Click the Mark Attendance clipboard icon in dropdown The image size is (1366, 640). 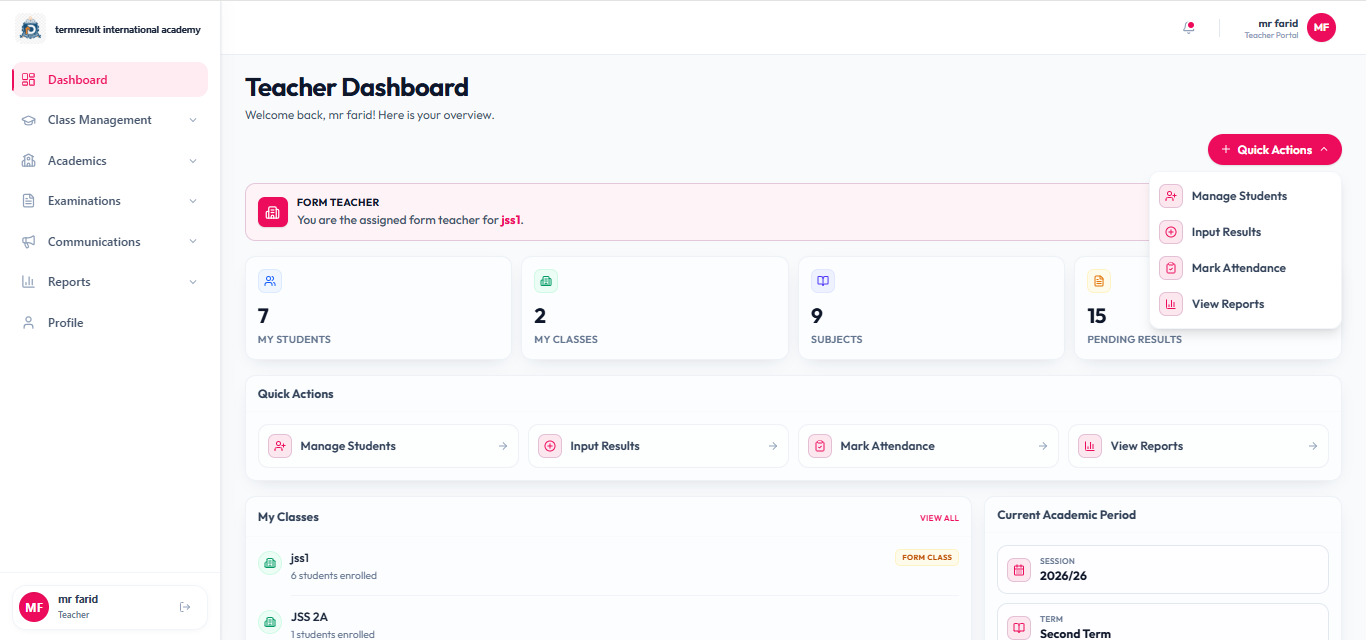[x=1171, y=268]
